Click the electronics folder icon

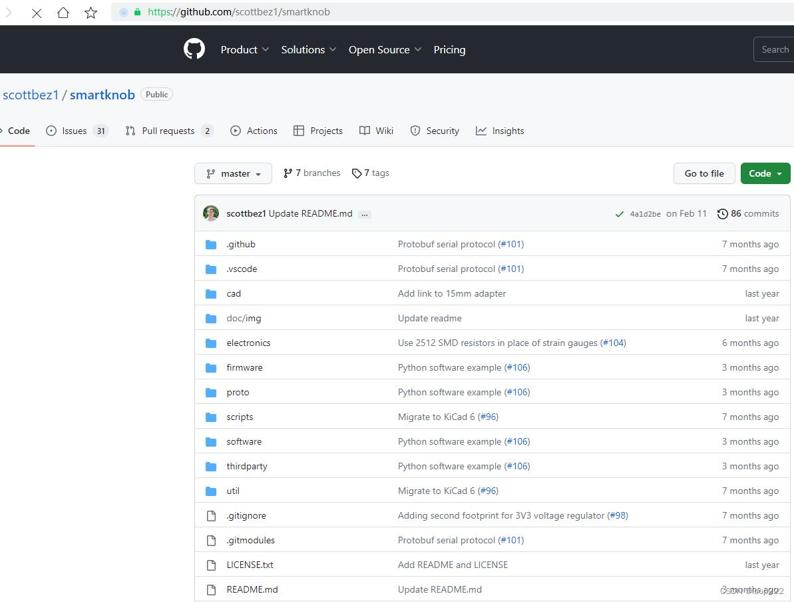tap(211, 343)
